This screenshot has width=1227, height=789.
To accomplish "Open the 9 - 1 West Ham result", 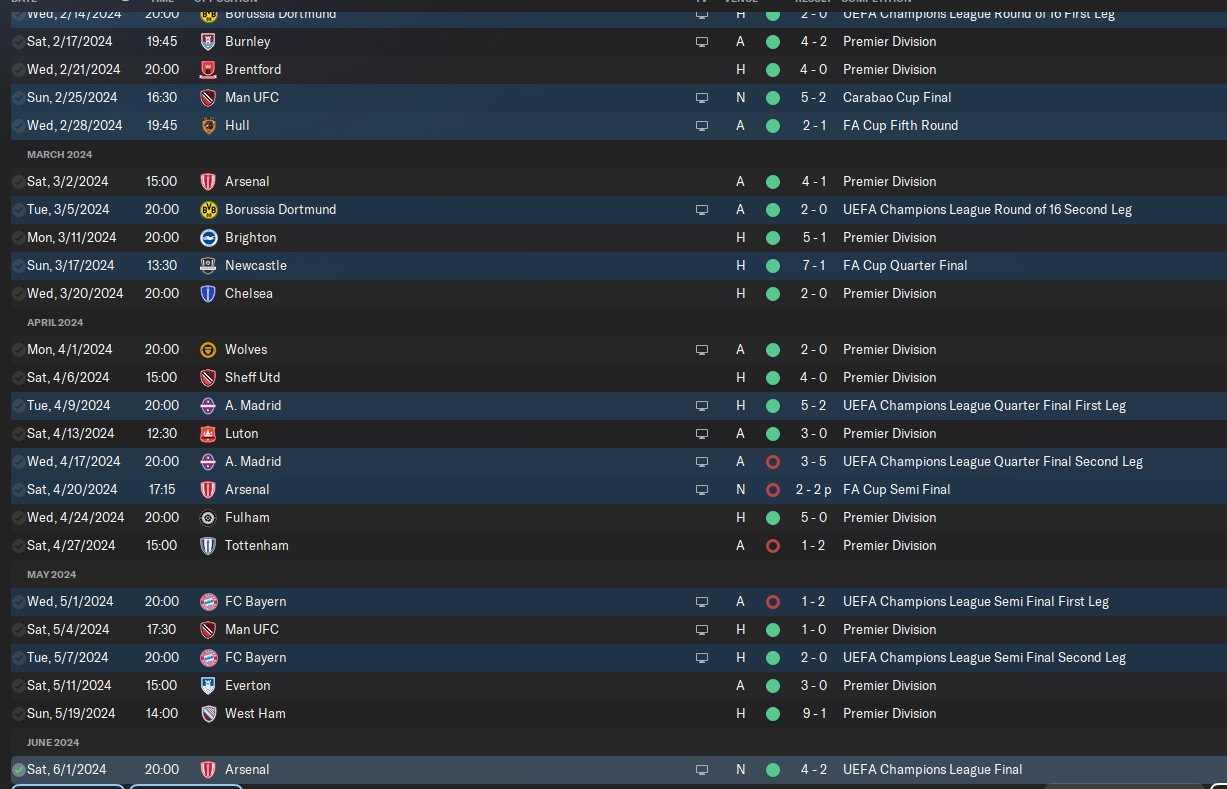I will pyautogui.click(x=812, y=714).
